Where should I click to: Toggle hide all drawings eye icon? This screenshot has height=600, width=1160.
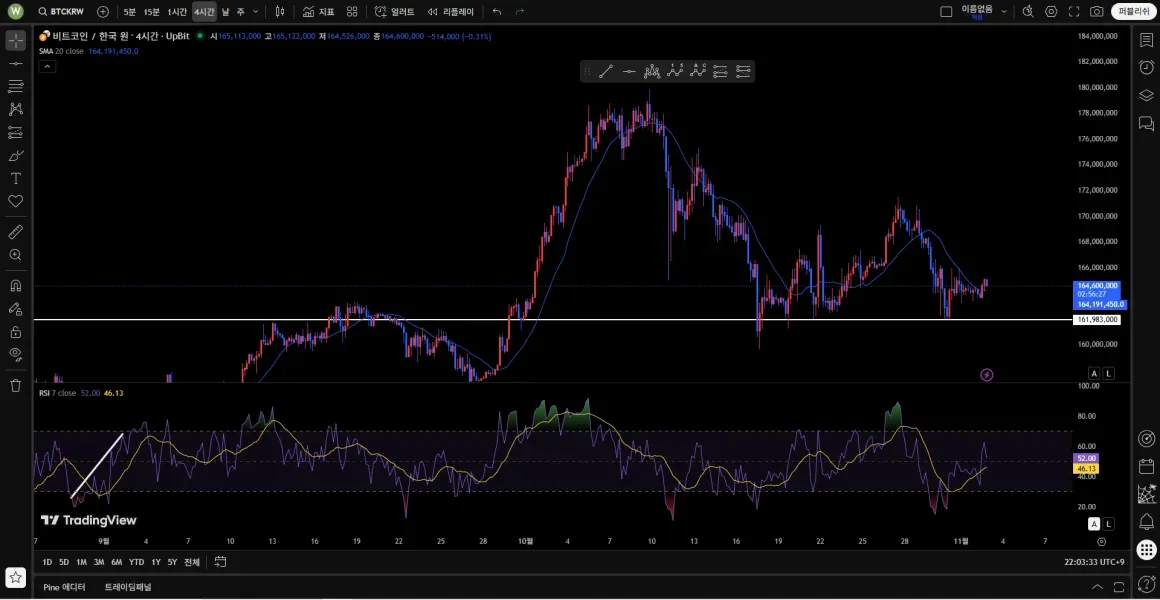[15, 354]
